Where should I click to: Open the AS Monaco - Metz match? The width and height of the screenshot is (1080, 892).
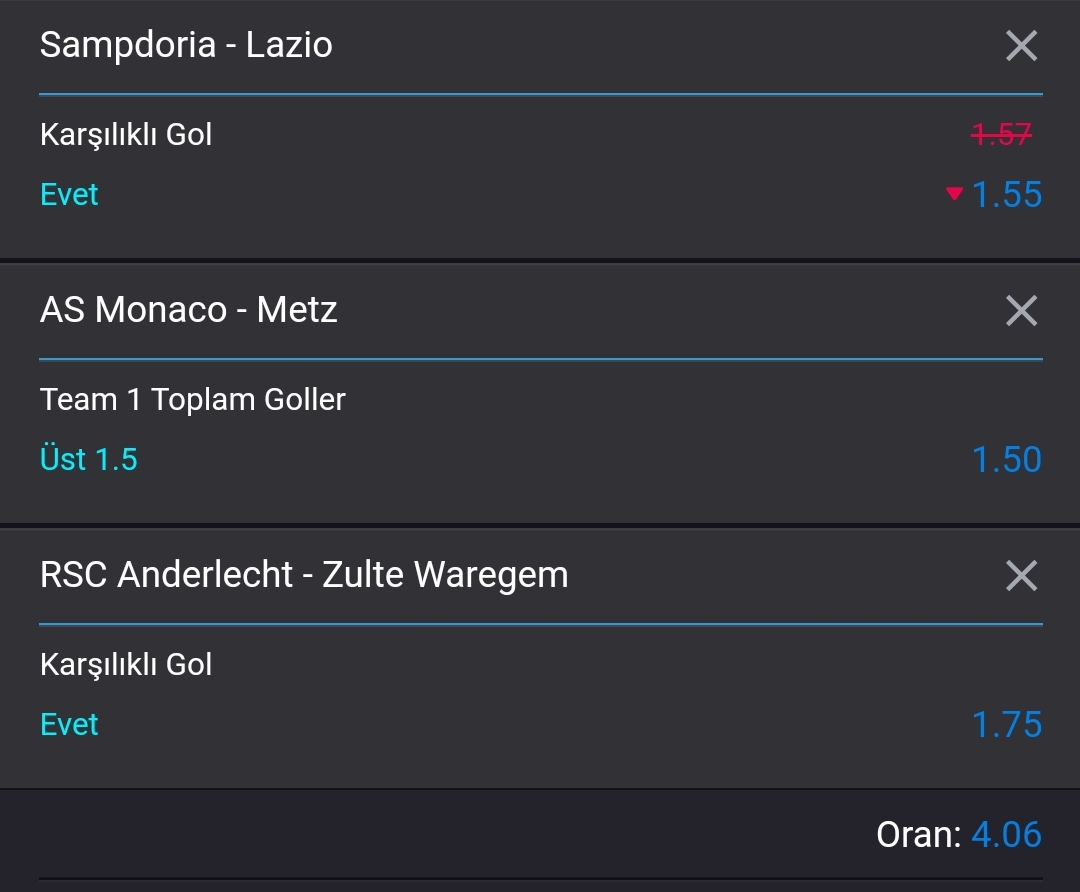pyautogui.click(x=189, y=310)
